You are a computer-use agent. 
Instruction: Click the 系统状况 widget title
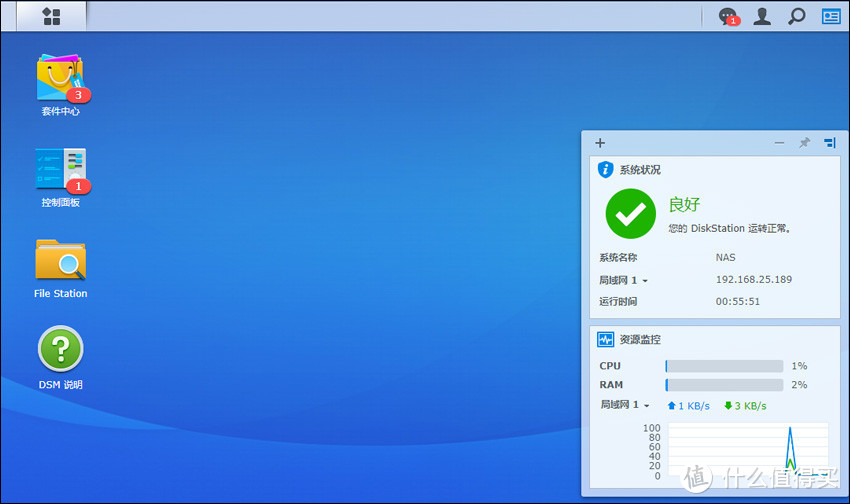tap(640, 170)
